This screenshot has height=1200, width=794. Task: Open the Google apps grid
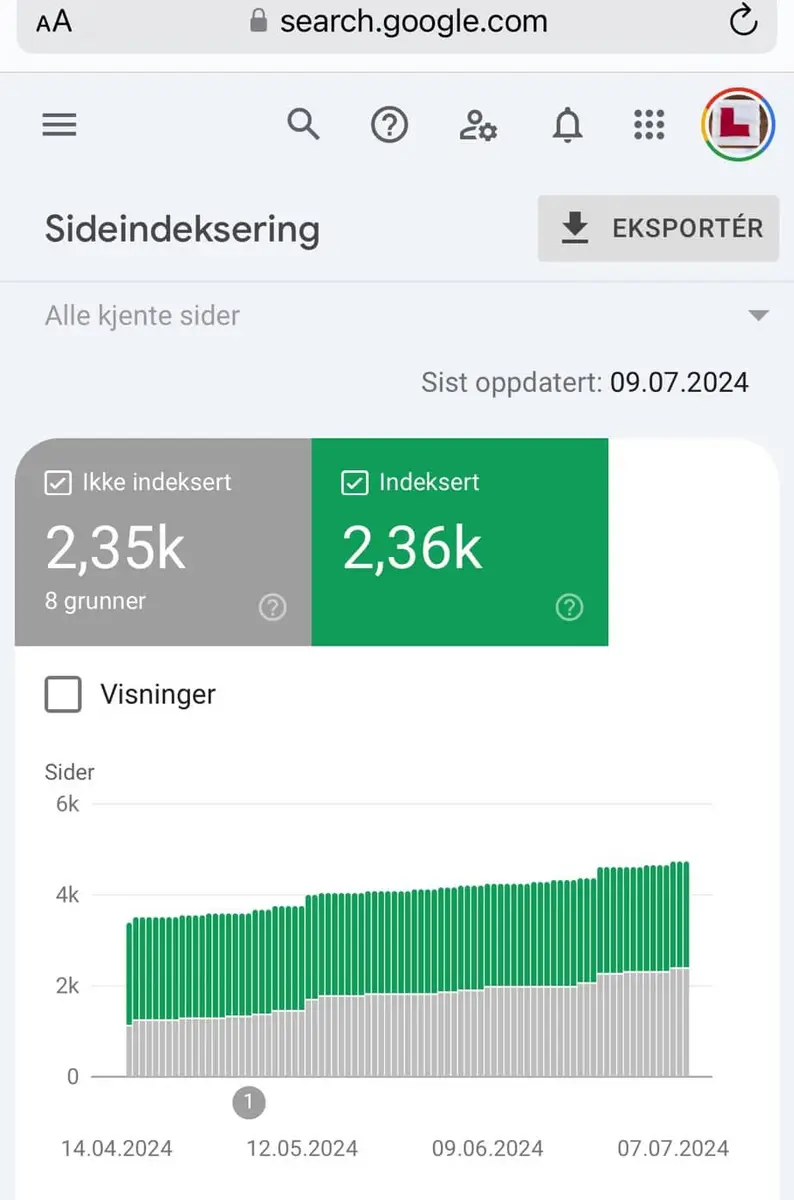tap(650, 125)
